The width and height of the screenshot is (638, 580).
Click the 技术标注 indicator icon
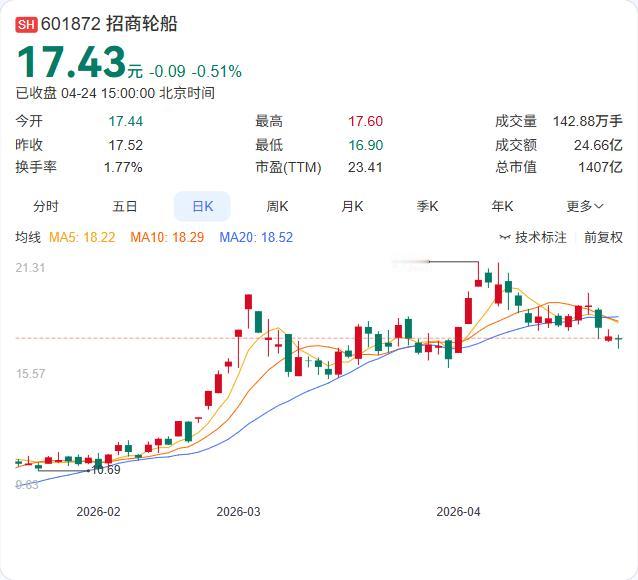coord(505,237)
